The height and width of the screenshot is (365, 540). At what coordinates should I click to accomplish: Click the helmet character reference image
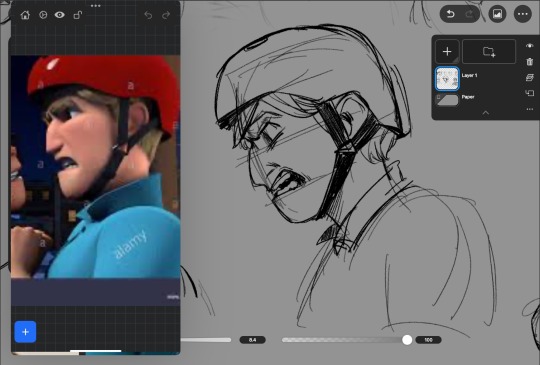(x=95, y=167)
